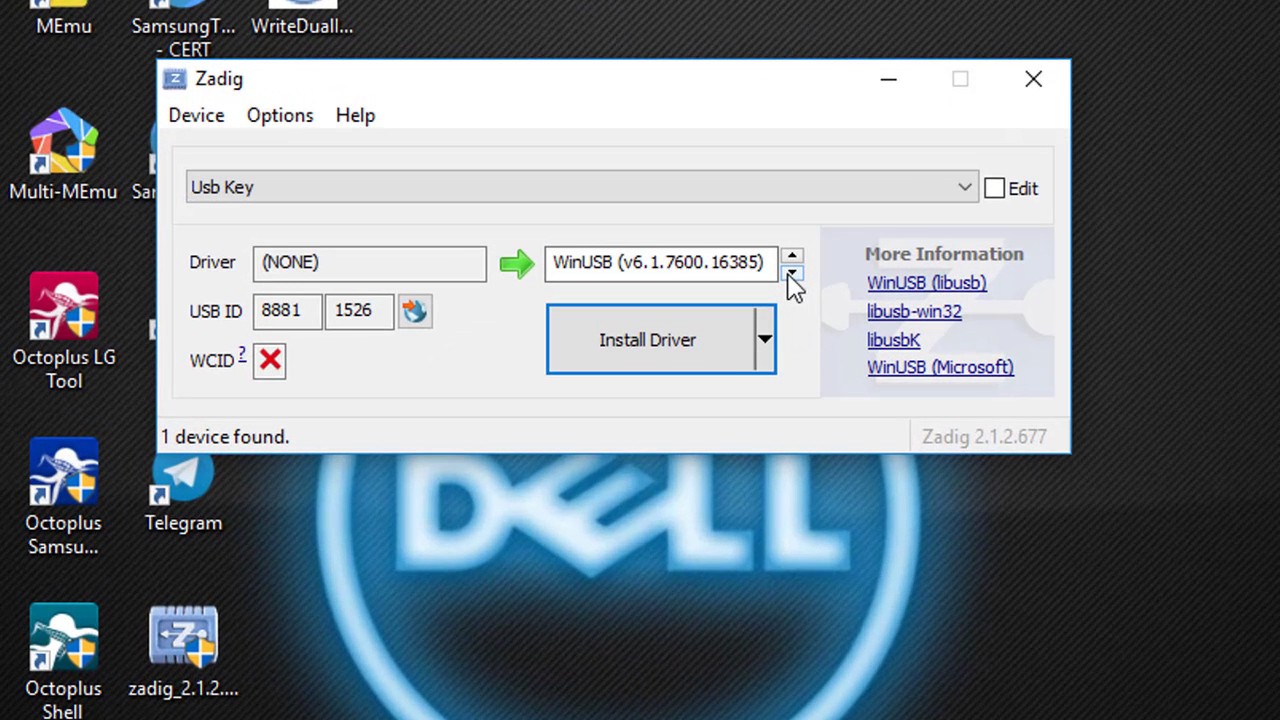
Task: Open the Options menu in Zadig
Action: [x=280, y=115]
